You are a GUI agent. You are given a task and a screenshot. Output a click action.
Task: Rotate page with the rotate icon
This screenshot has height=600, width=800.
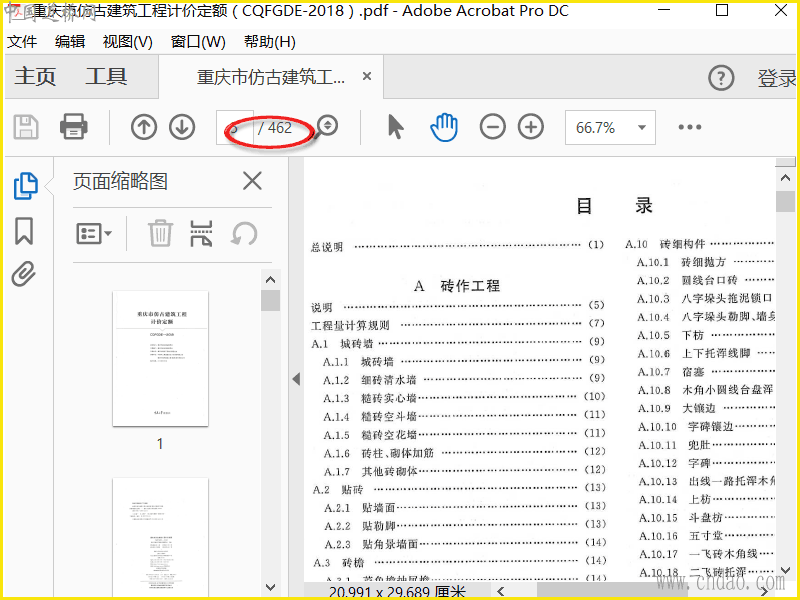click(x=244, y=234)
